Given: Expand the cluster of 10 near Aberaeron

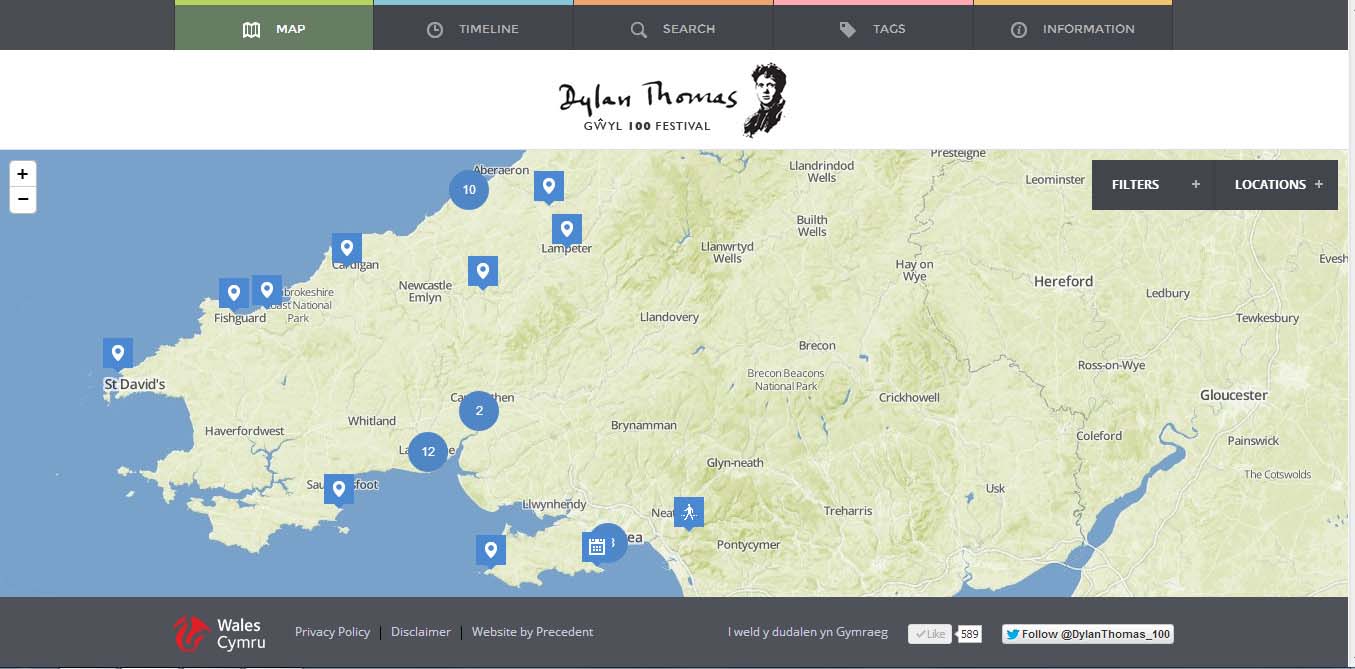Looking at the screenshot, I should (468, 189).
